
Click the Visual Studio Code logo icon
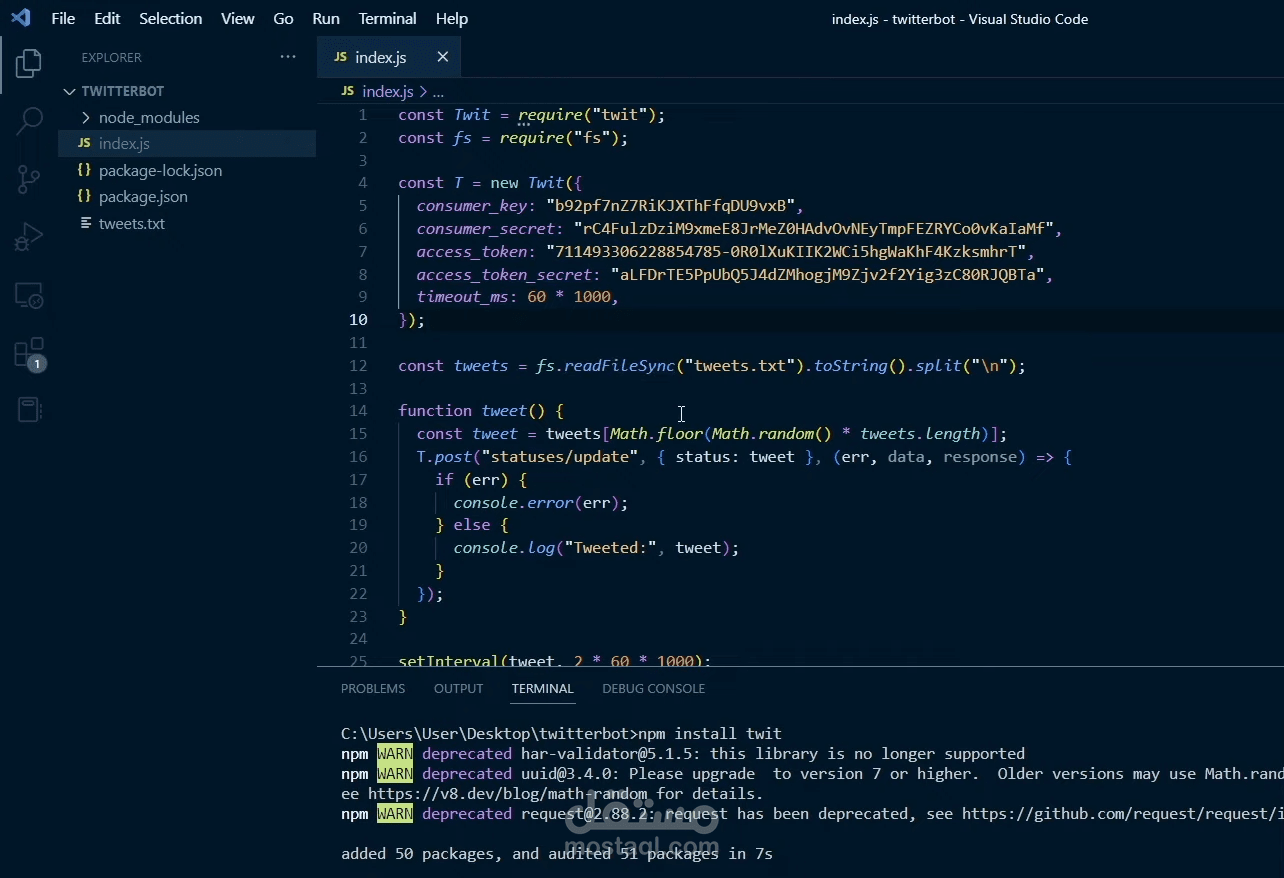[20, 18]
